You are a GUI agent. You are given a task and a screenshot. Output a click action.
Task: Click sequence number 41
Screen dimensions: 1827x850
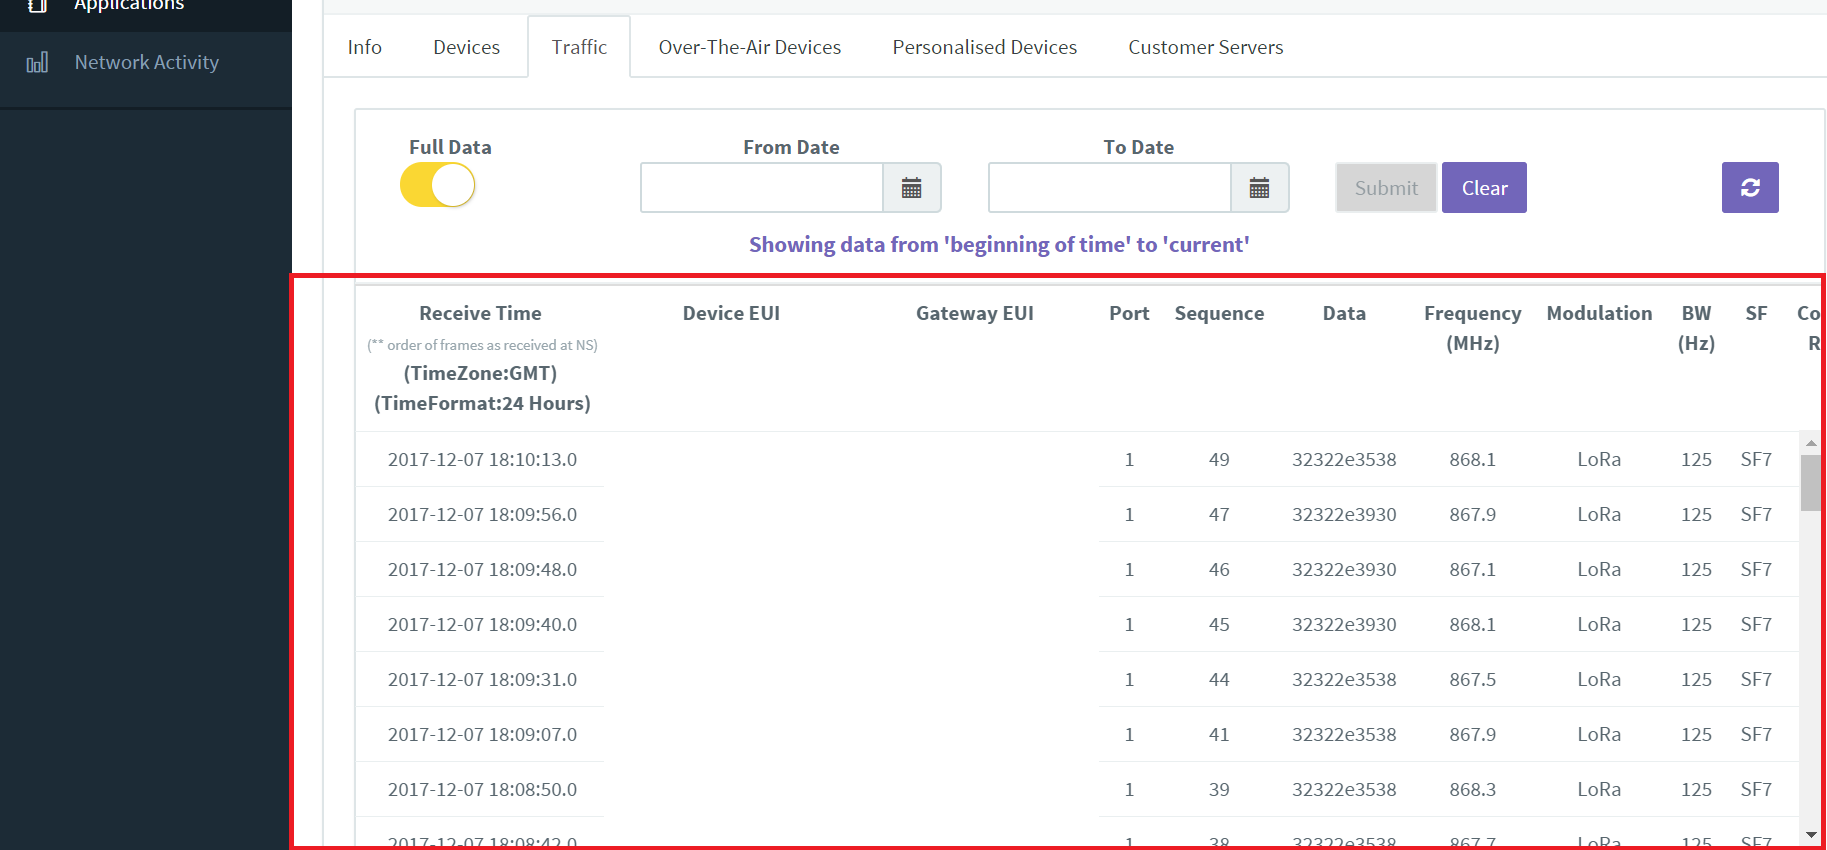(x=1219, y=735)
